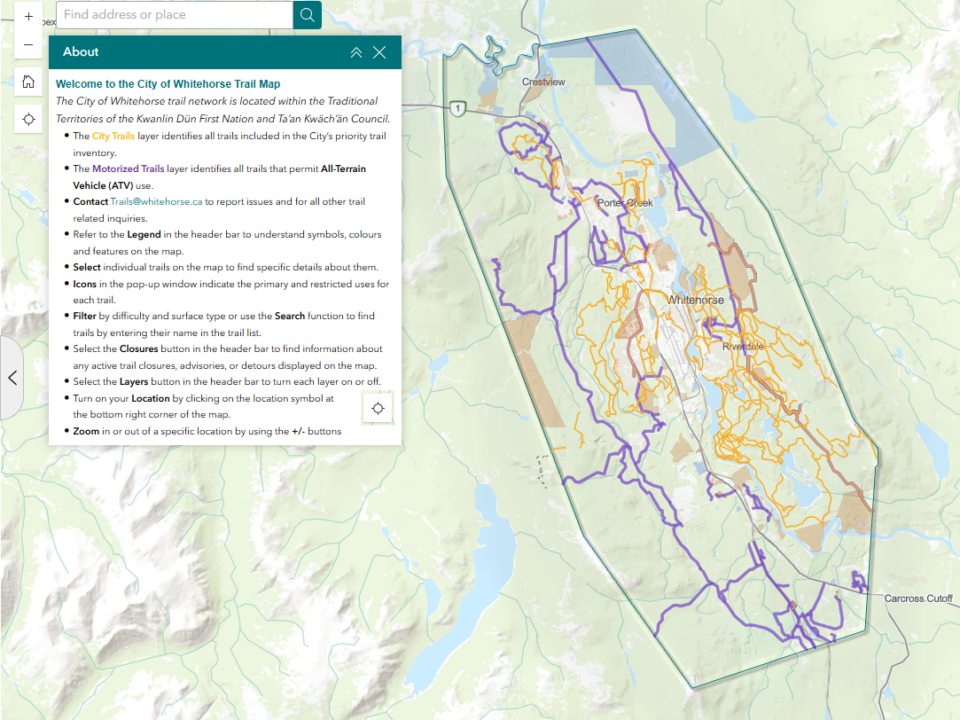This screenshot has width=960, height=720.
Task: Click location symbol inside the About panel
Action: click(379, 407)
